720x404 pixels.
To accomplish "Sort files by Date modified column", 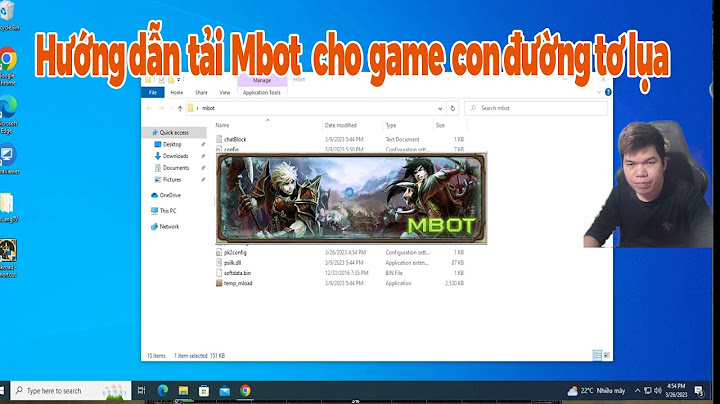I will coord(341,125).
